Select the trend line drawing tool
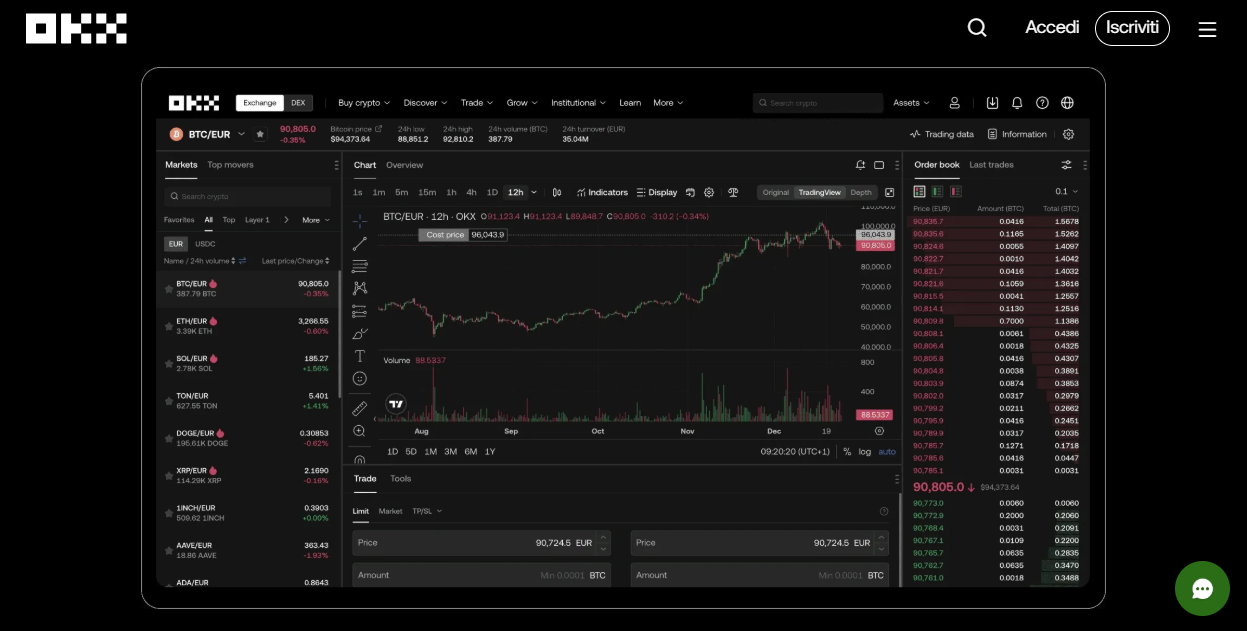This screenshot has height=631, width=1247. [360, 244]
